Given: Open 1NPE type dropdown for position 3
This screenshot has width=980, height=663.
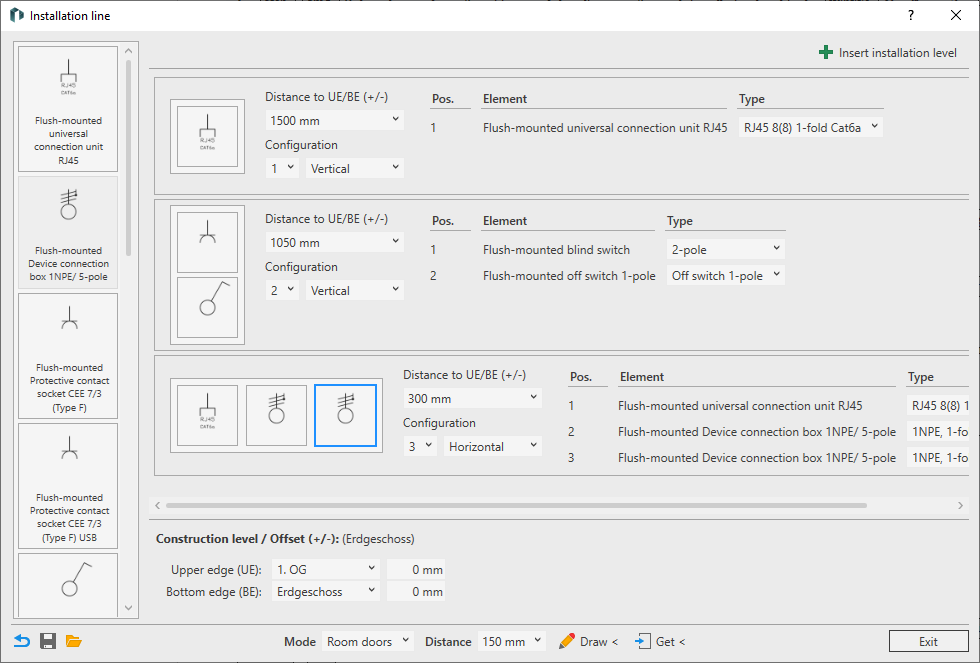Looking at the screenshot, I should click(x=938, y=458).
